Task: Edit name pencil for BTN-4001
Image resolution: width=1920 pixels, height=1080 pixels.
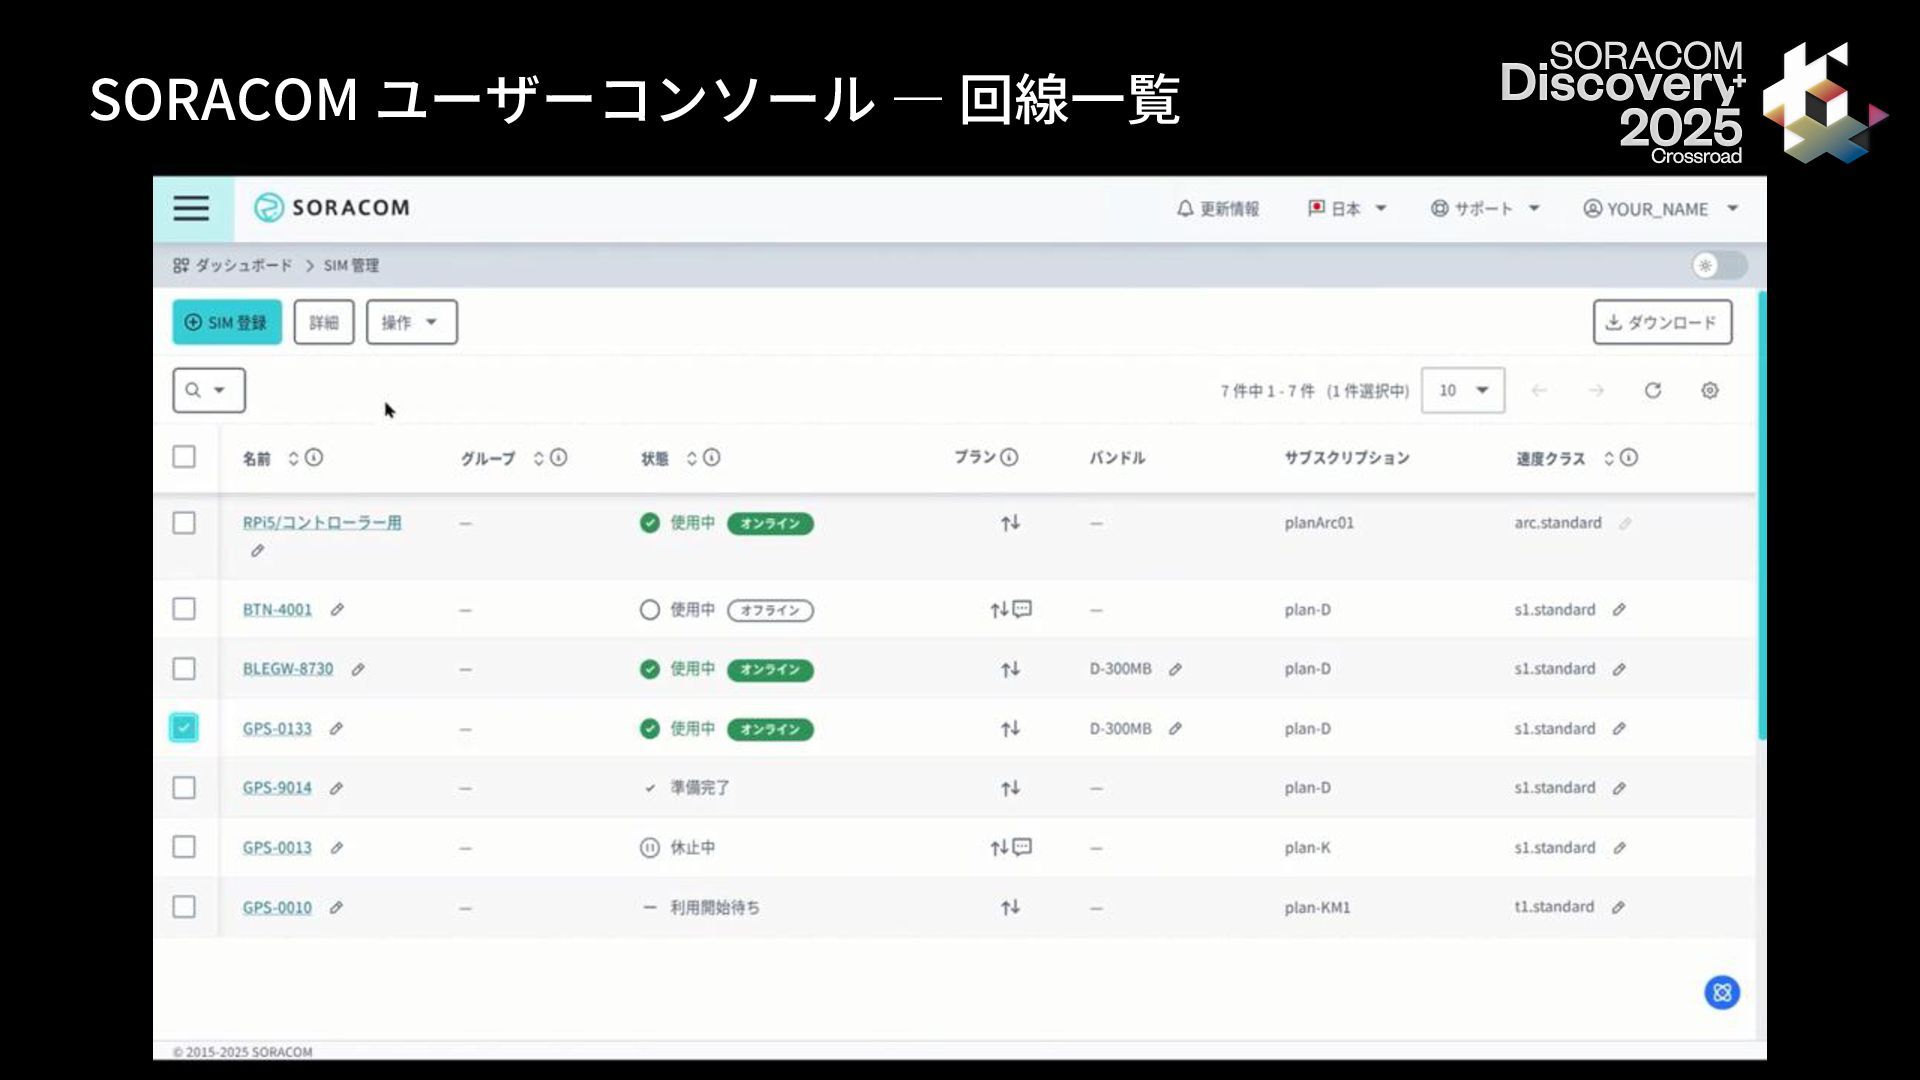Action: (x=337, y=609)
